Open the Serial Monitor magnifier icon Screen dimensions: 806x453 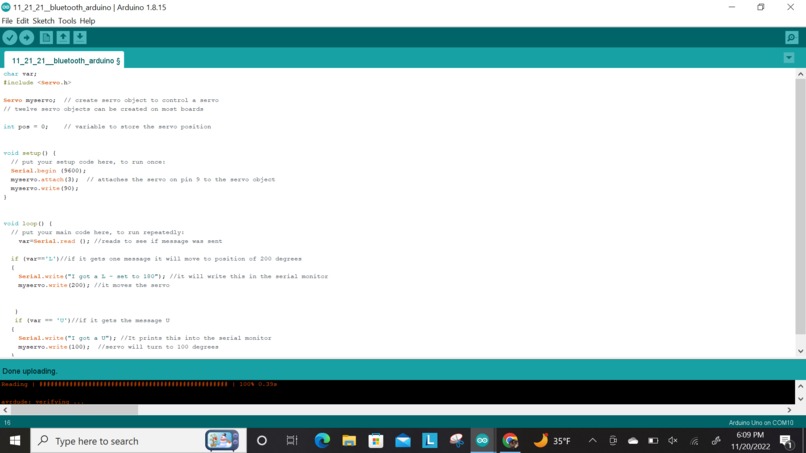[792, 38]
